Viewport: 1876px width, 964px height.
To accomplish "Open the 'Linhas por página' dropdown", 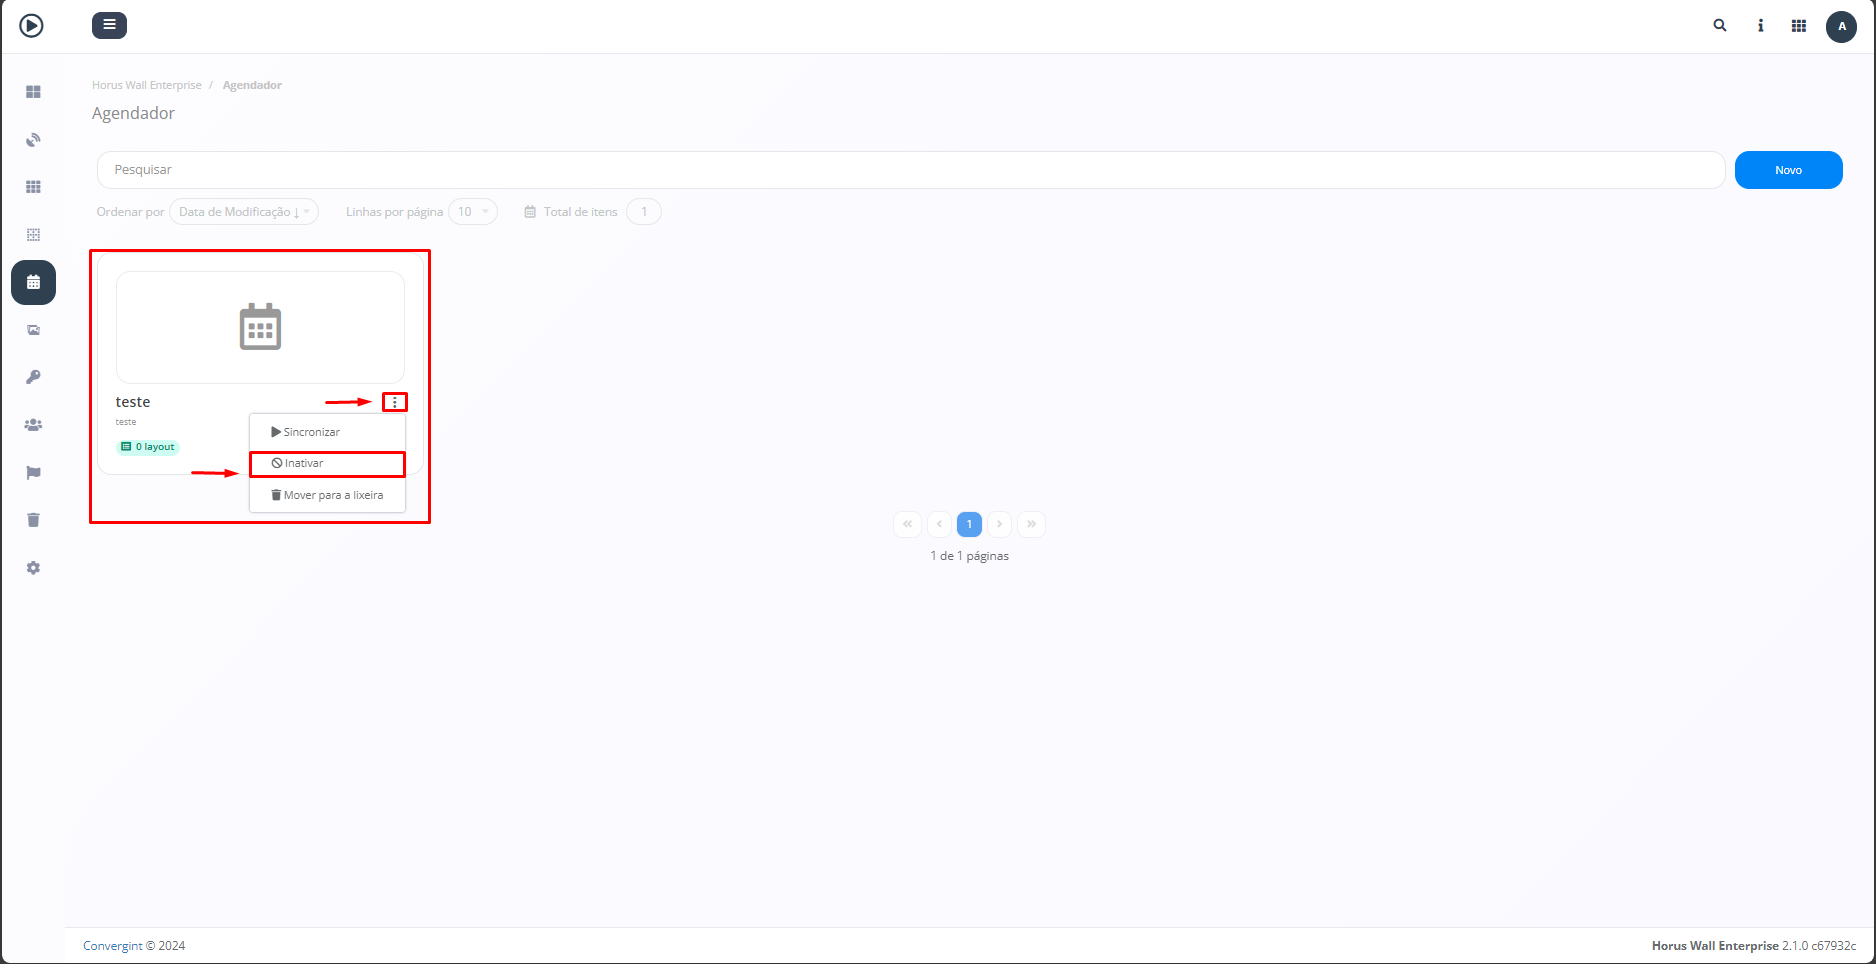I will click(472, 212).
